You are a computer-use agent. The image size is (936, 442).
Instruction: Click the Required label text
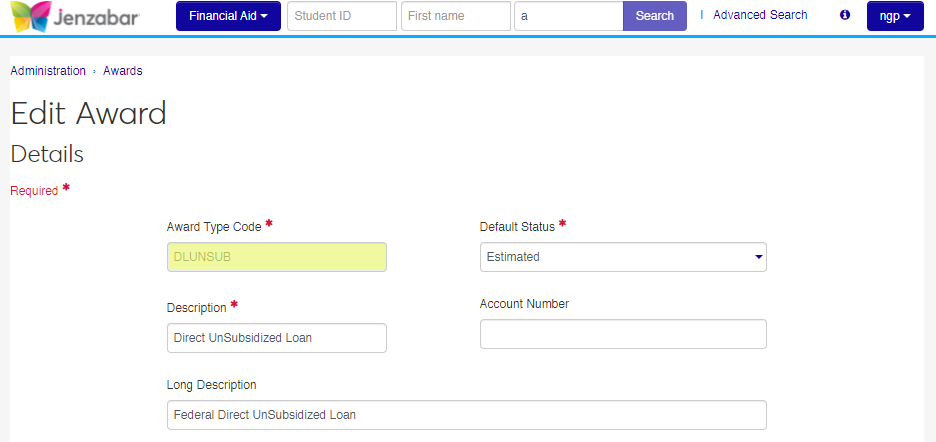tap(34, 191)
